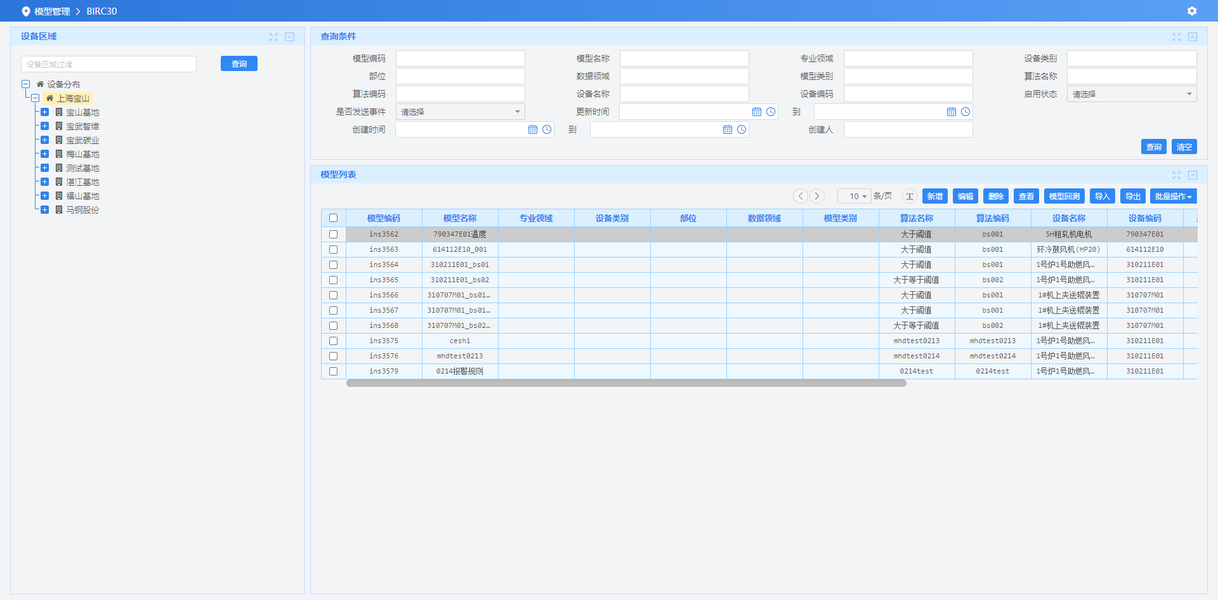Maximize the 模型列表 panel with its fullscreen icon
1218x600 pixels.
click(1177, 175)
